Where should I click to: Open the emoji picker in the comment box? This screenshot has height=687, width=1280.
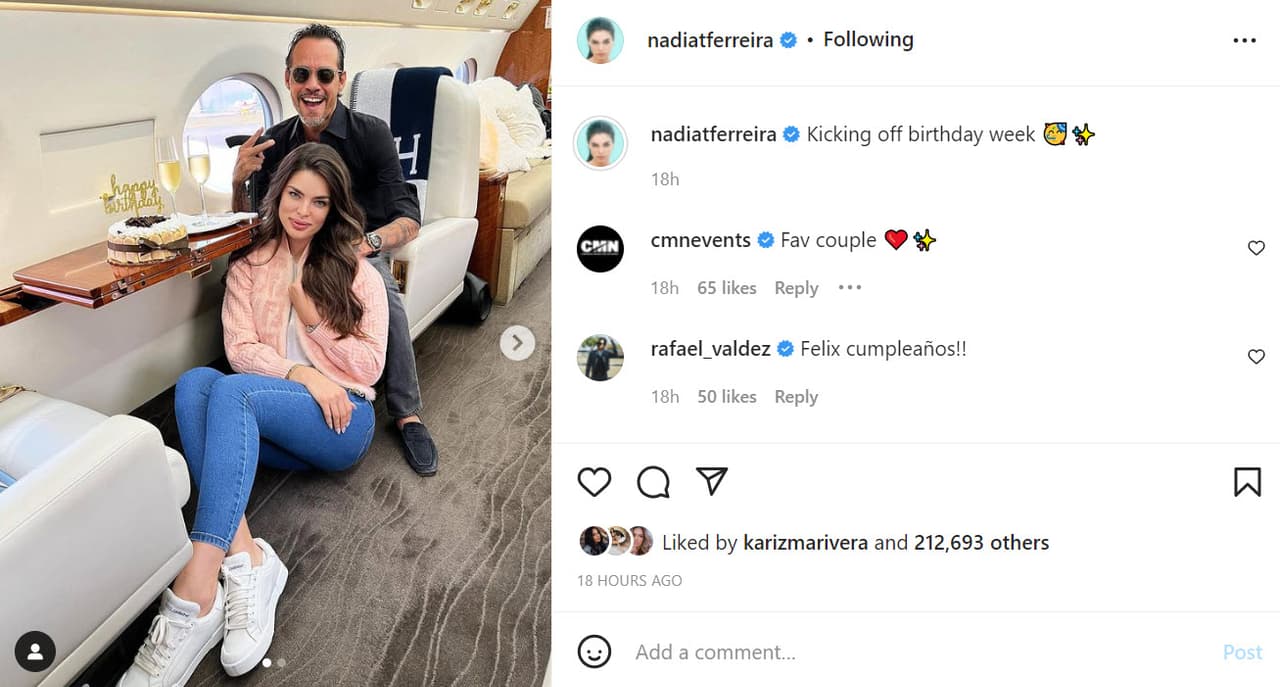click(x=595, y=651)
